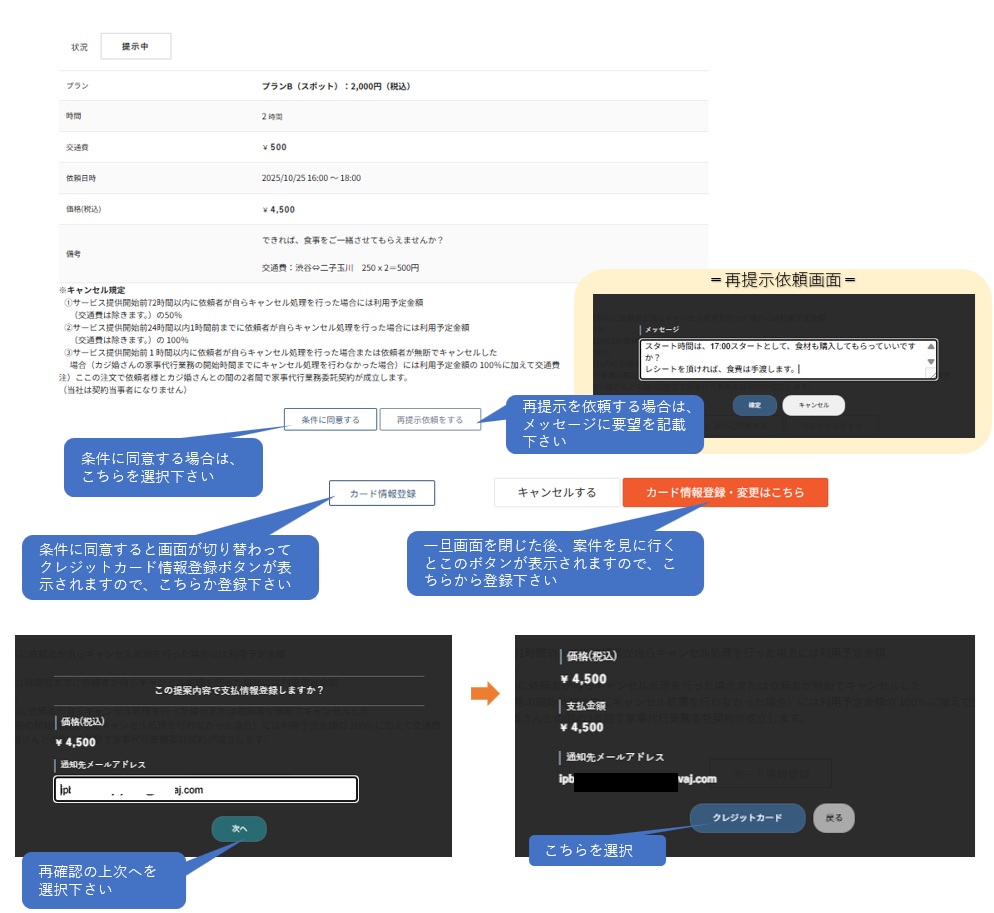Click the orange right arrow between dialogs
994x913 pixels.
click(x=484, y=694)
